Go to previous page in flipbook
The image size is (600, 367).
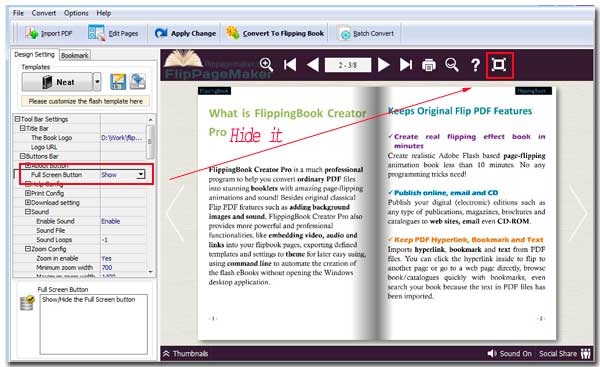coord(313,65)
